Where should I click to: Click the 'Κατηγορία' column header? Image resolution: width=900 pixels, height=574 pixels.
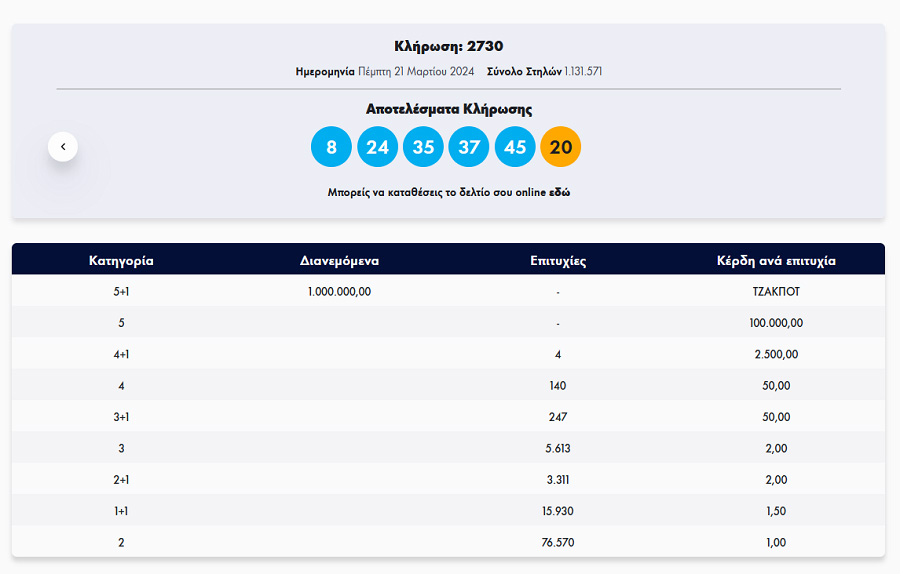121,261
